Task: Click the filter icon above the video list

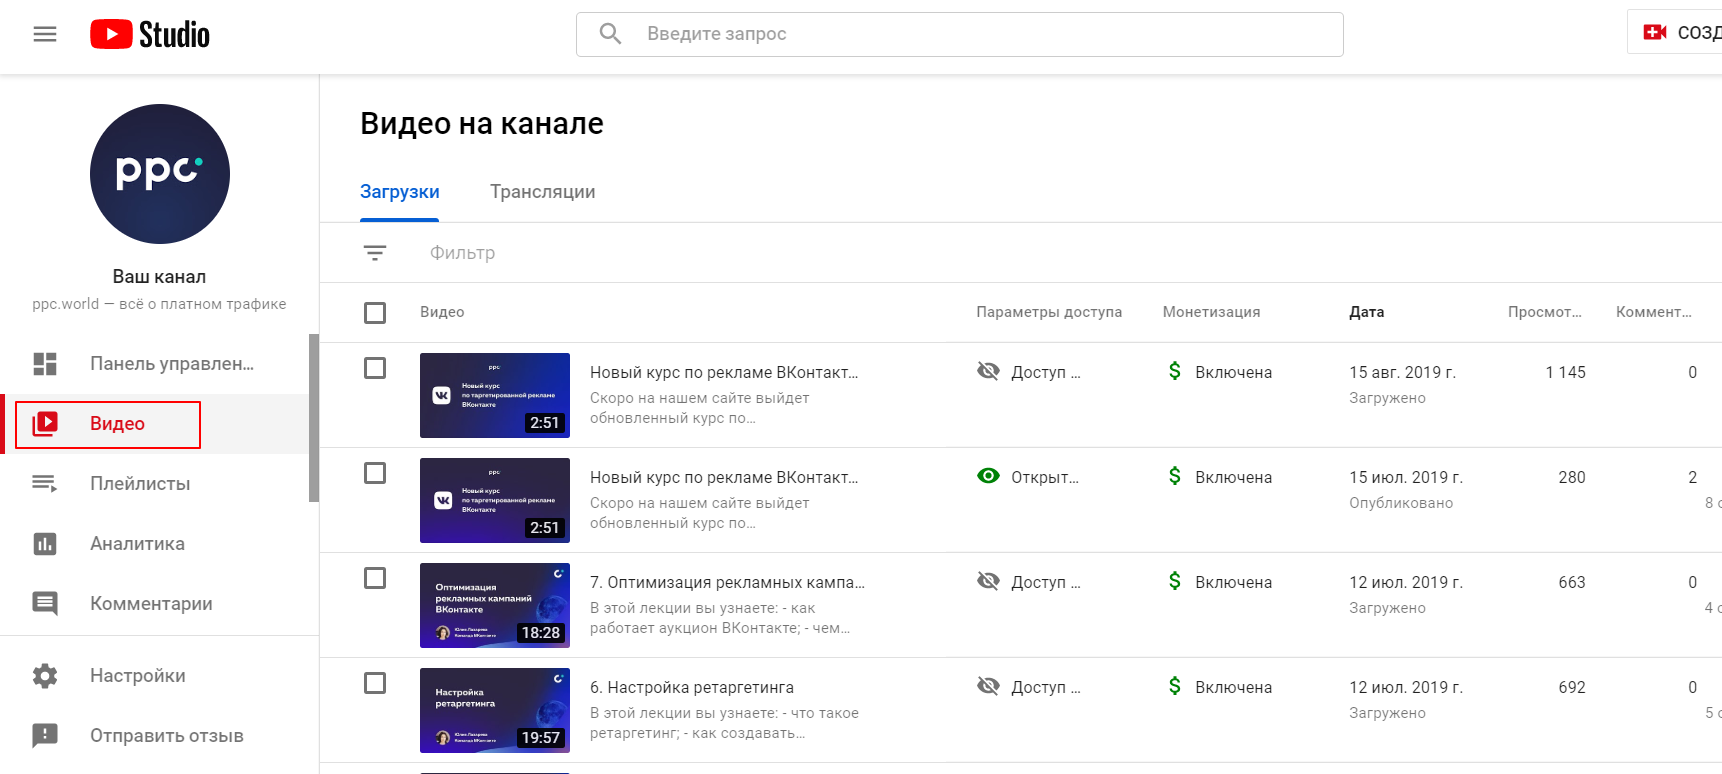Action: point(375,253)
